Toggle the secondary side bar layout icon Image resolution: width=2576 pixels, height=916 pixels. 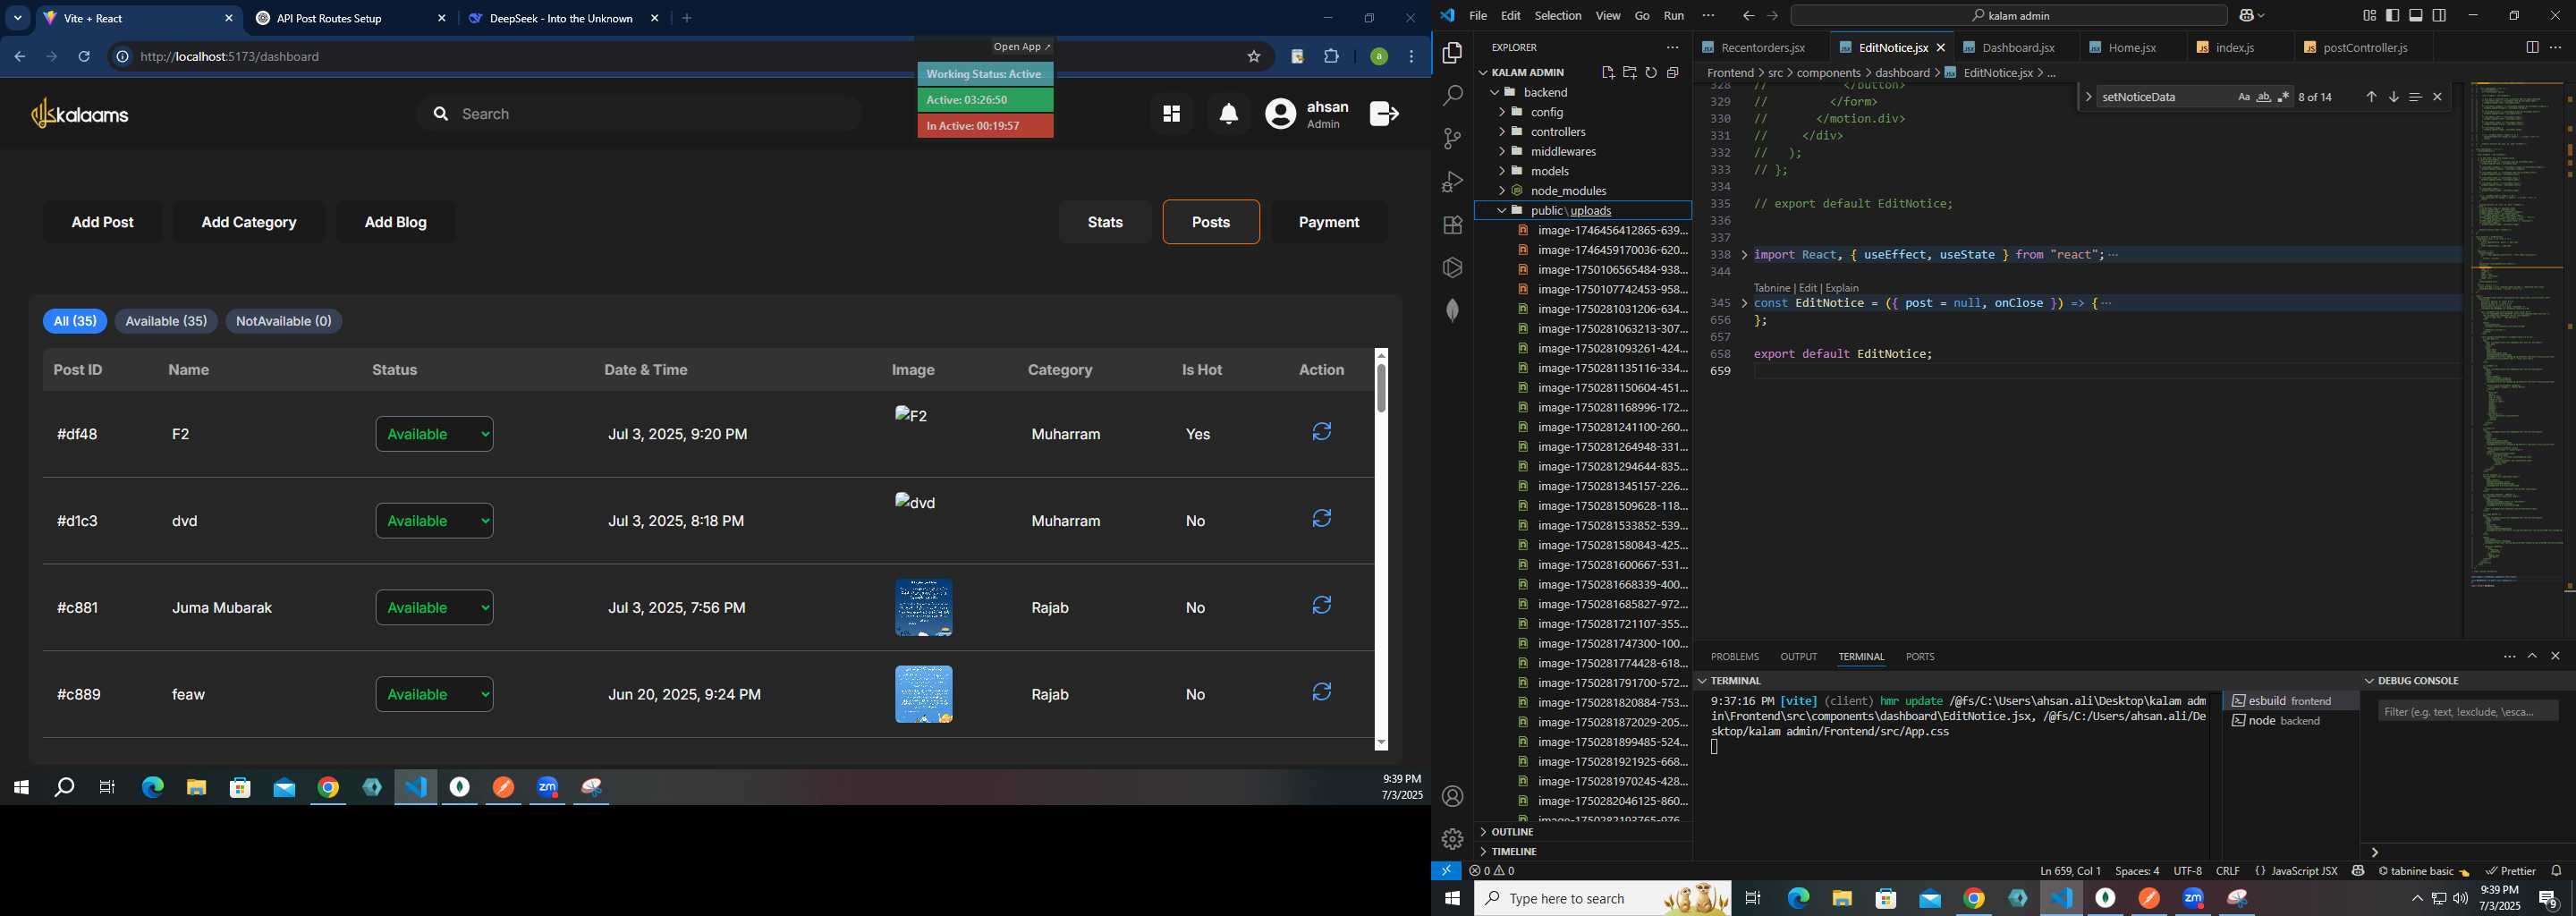tap(2440, 15)
